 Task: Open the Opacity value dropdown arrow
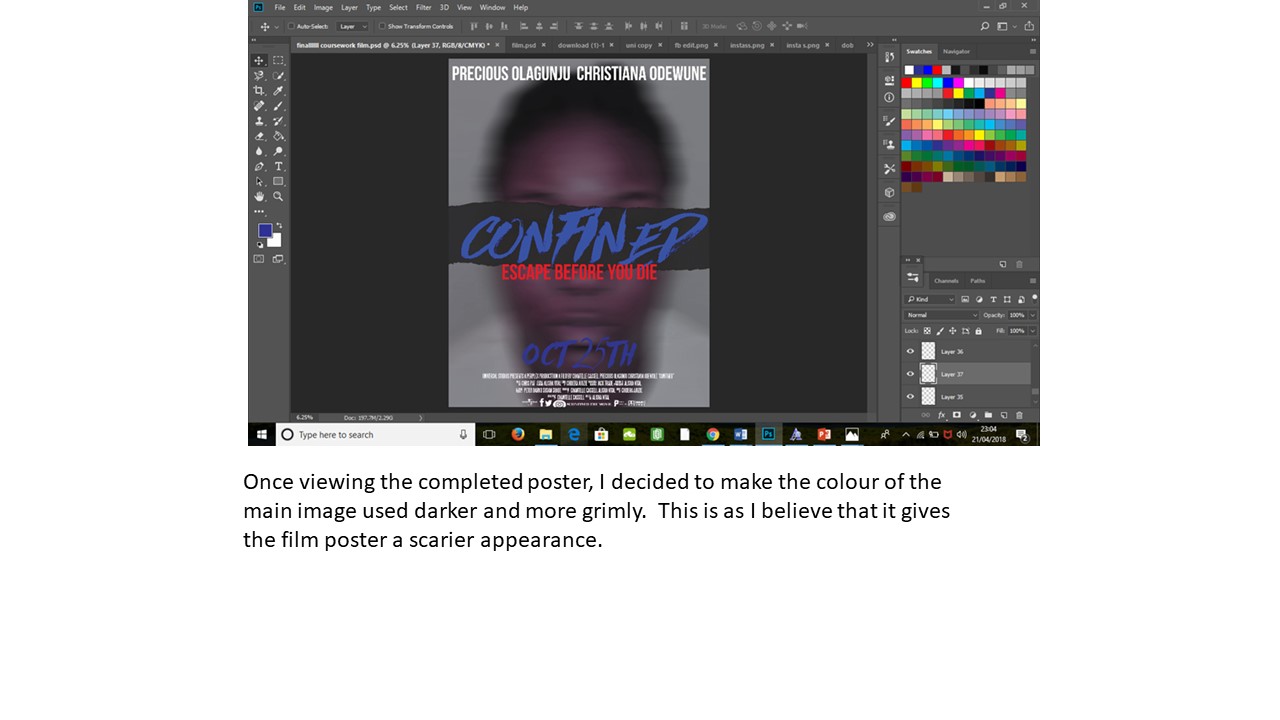coord(1032,315)
